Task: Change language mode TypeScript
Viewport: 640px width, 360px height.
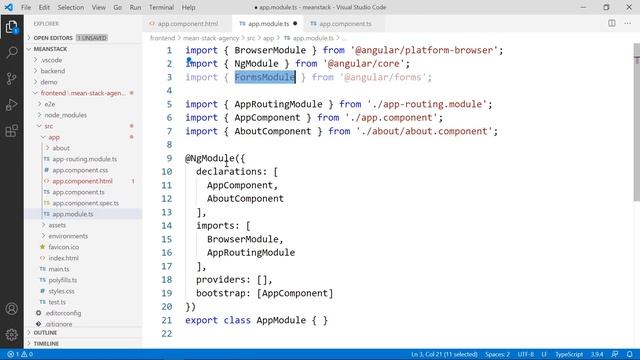Action: (569, 354)
